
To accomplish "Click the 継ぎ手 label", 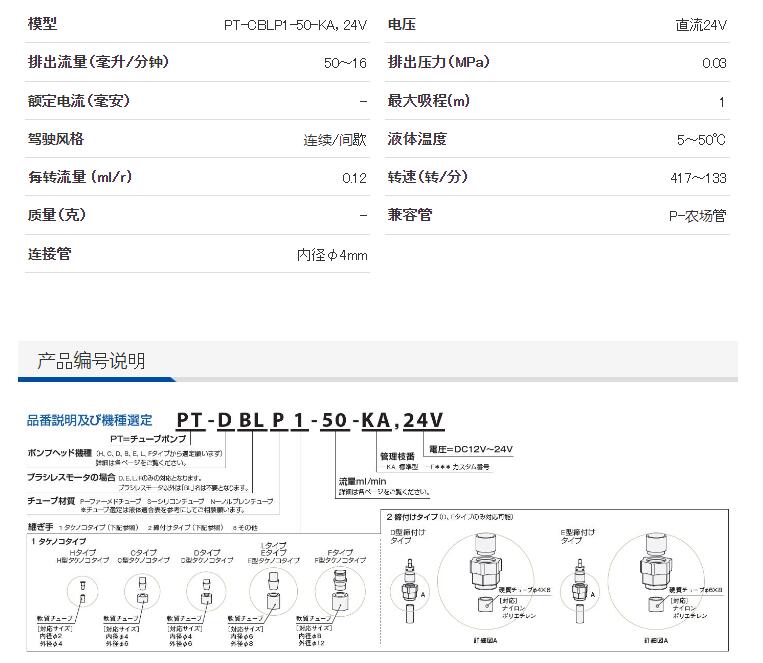I will [40, 527].
